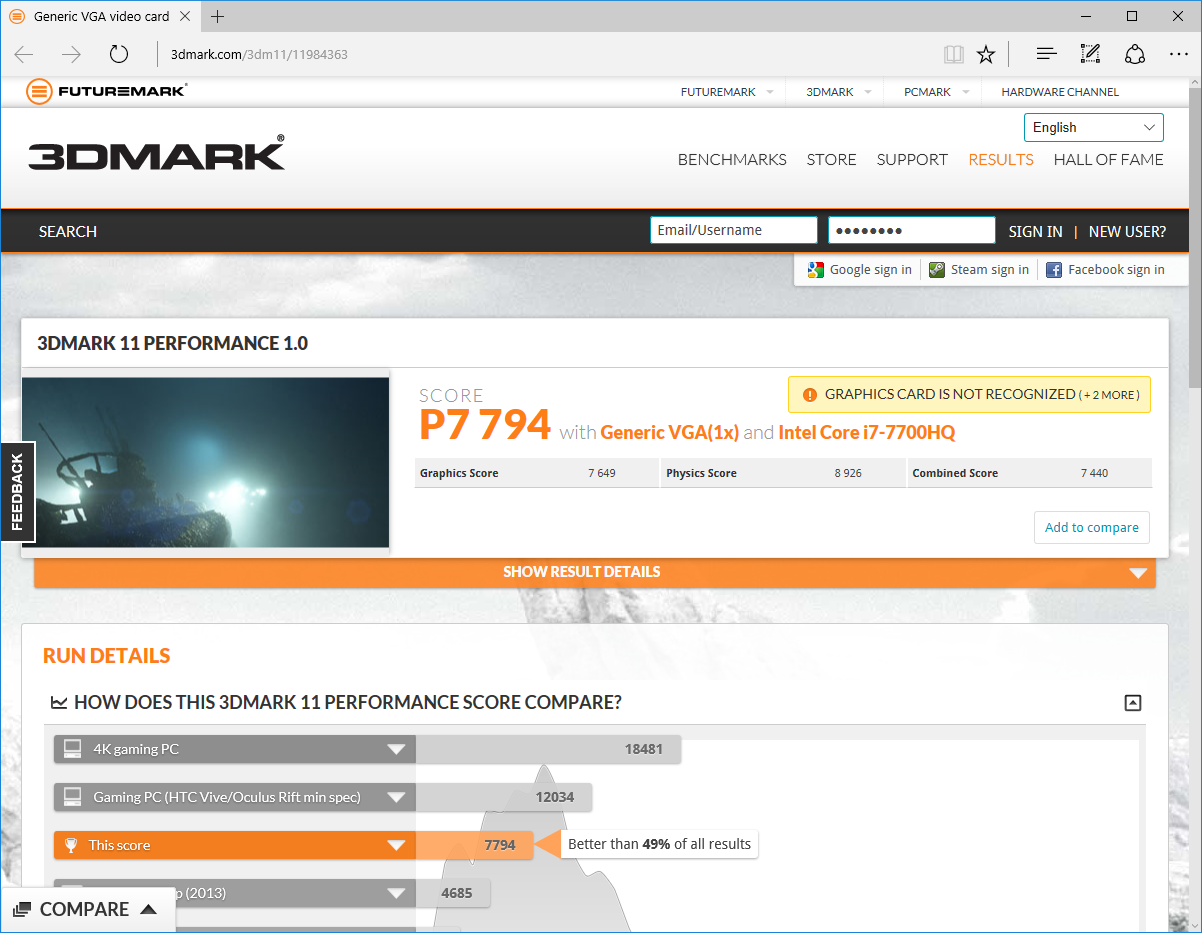Image resolution: width=1202 pixels, height=933 pixels.
Task: Go to HALL OF FAME
Action: click(x=1109, y=159)
